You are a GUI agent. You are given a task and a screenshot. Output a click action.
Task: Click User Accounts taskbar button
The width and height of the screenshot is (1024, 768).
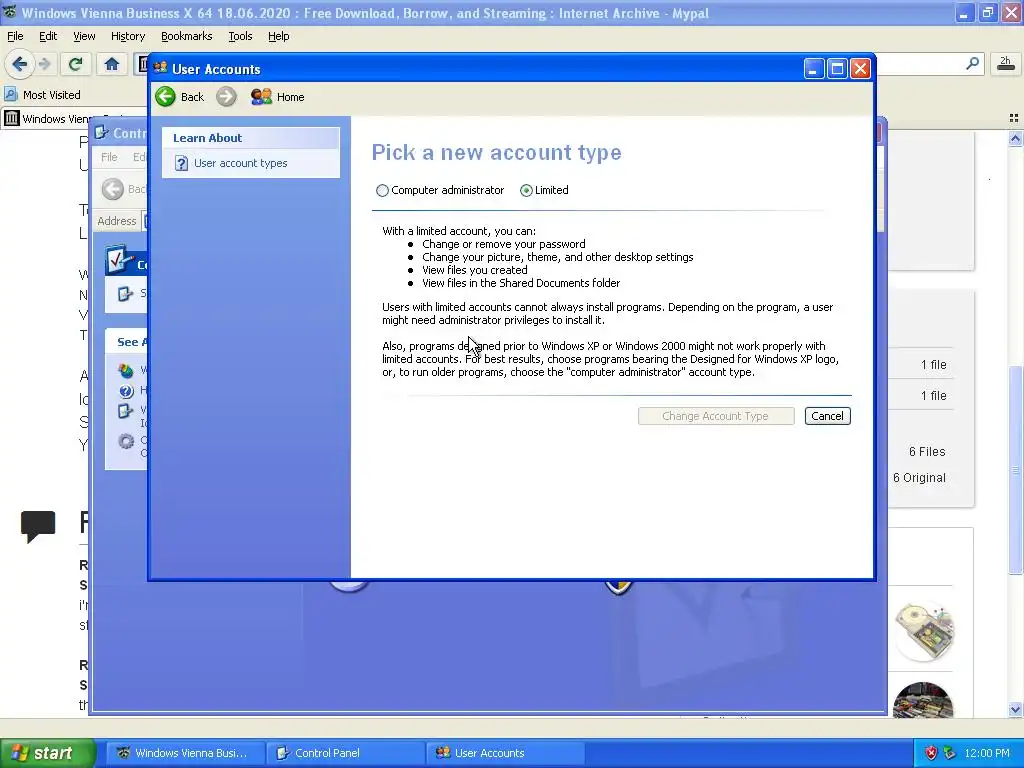pyautogui.click(x=506, y=753)
